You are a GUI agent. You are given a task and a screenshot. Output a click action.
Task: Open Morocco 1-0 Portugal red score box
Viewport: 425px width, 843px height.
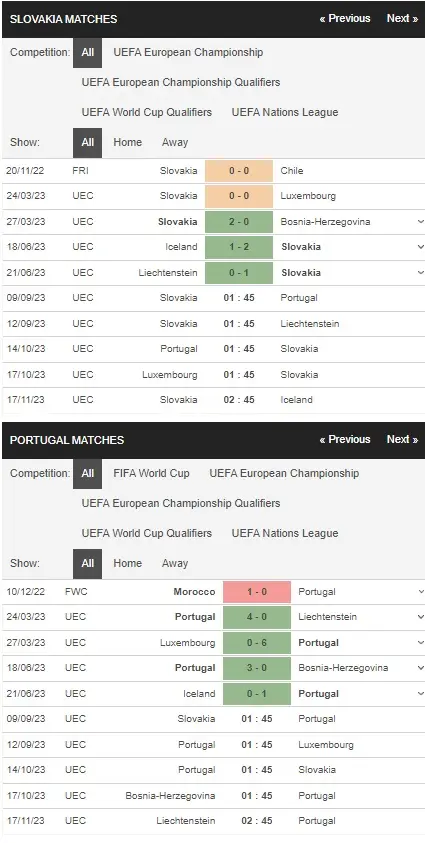(x=257, y=591)
